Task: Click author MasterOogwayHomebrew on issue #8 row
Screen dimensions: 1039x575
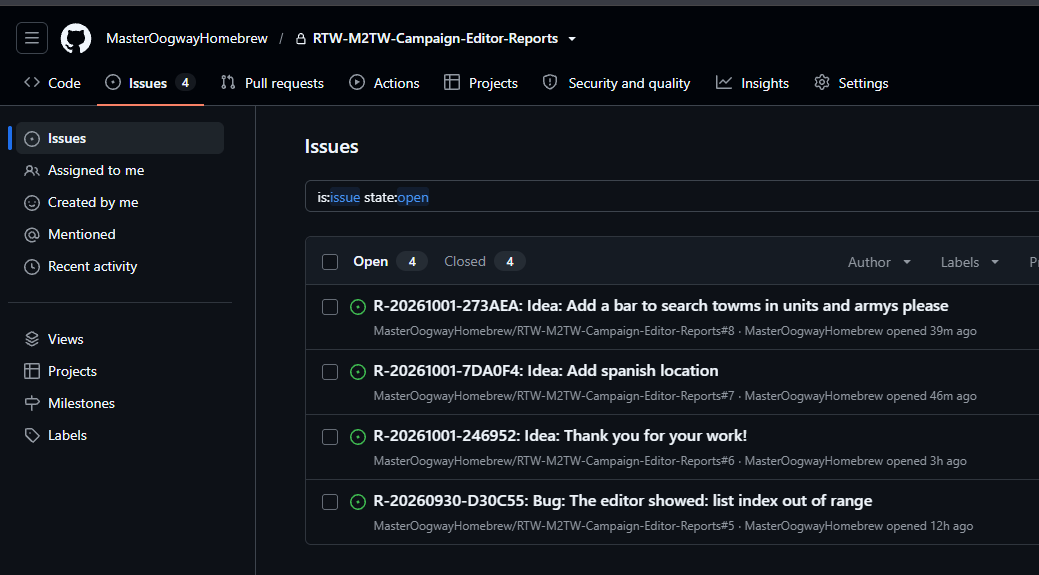Action: (814, 331)
